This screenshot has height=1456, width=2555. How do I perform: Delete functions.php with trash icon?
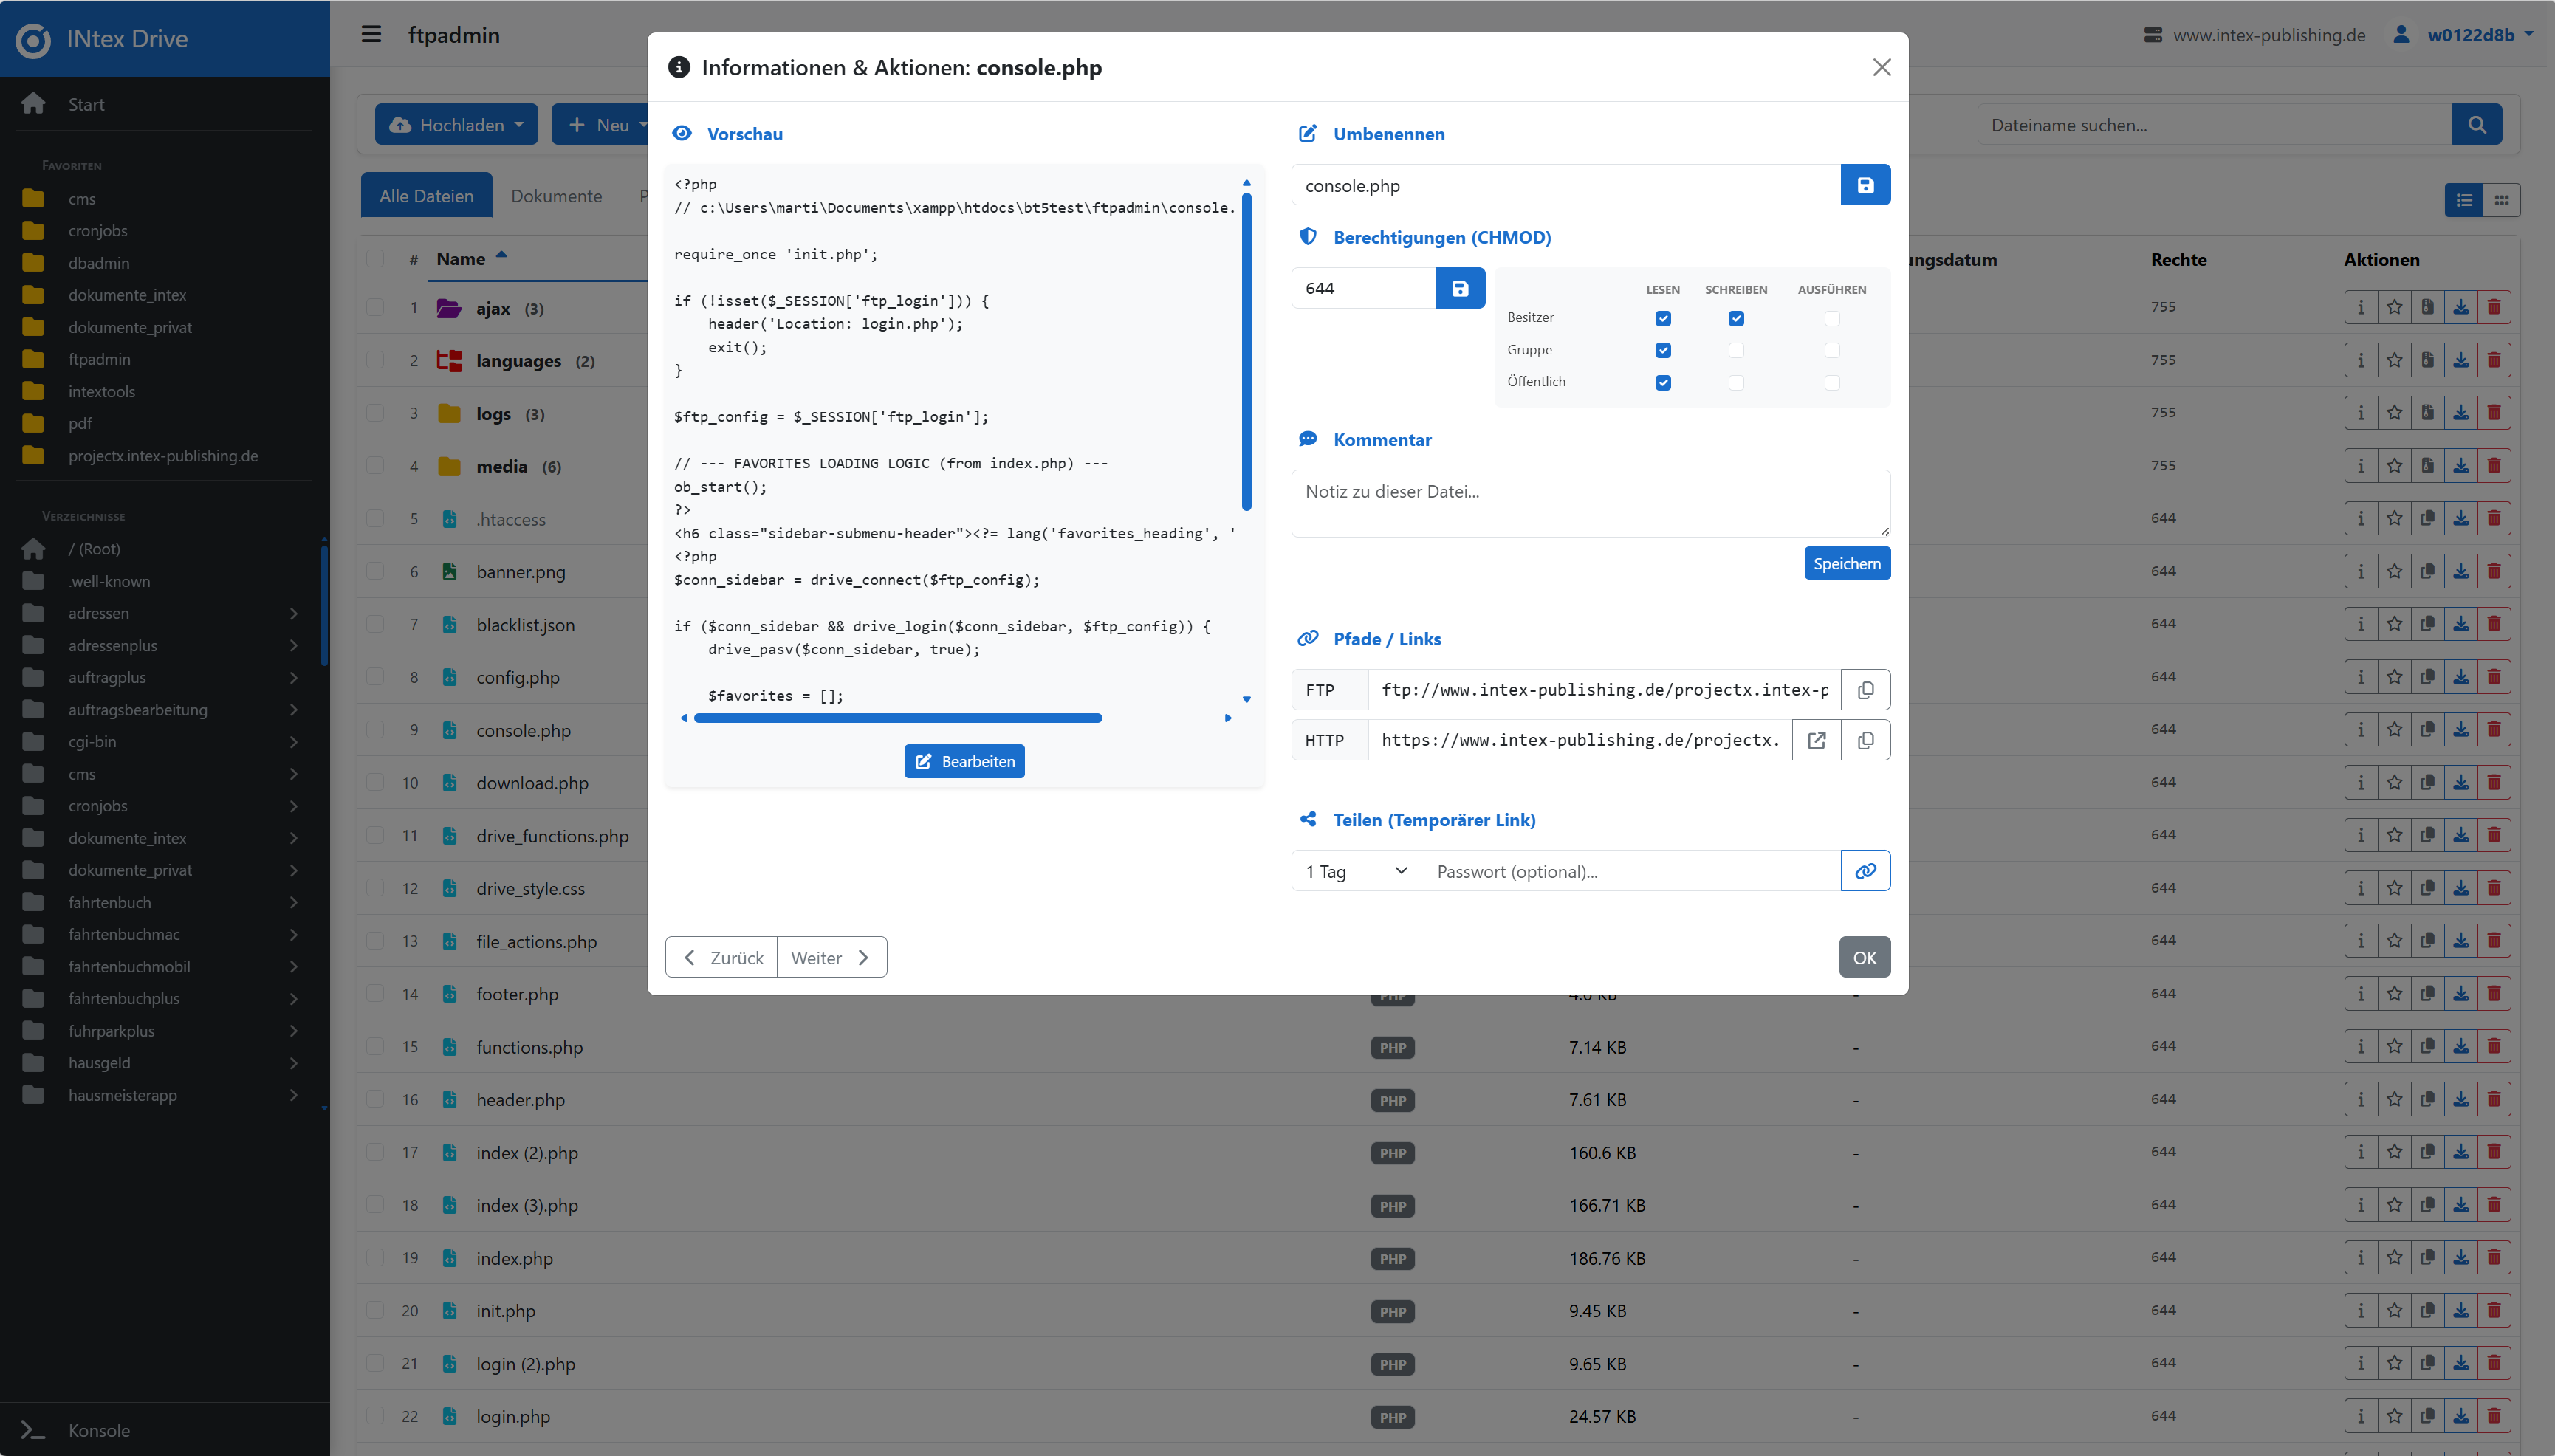(x=2495, y=1046)
